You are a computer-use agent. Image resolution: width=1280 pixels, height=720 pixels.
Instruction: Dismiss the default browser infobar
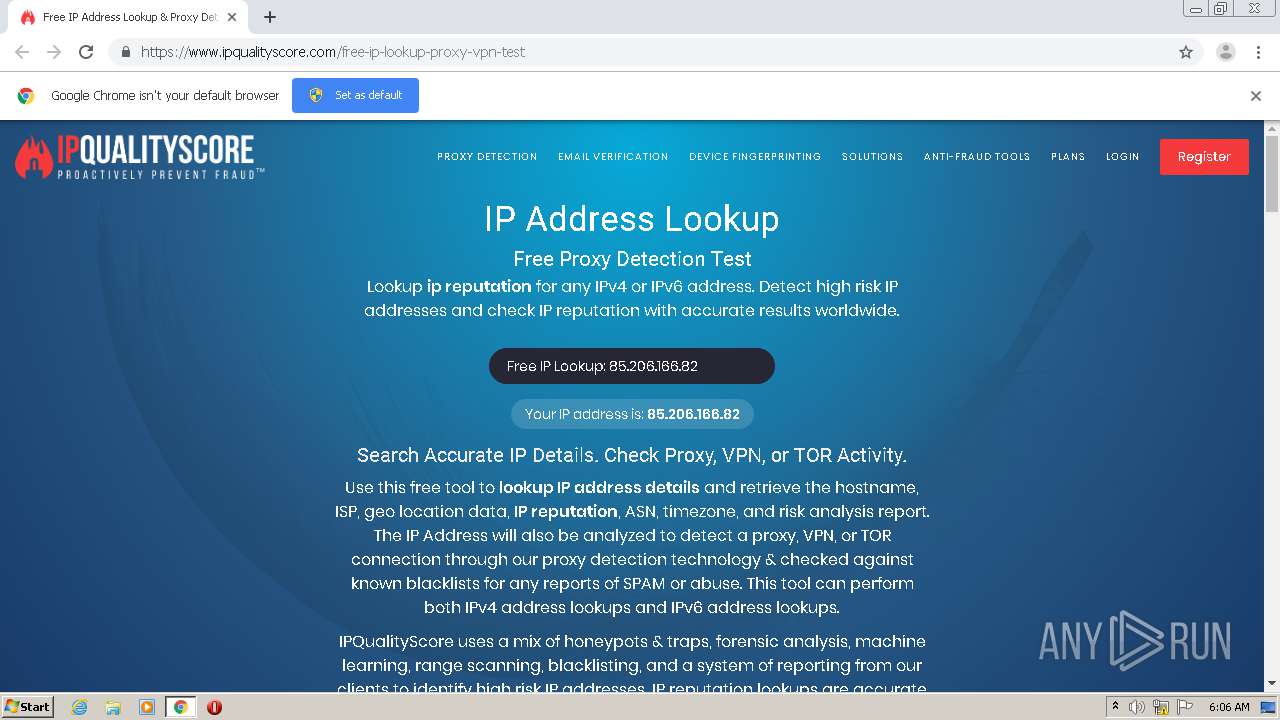pos(1256,96)
